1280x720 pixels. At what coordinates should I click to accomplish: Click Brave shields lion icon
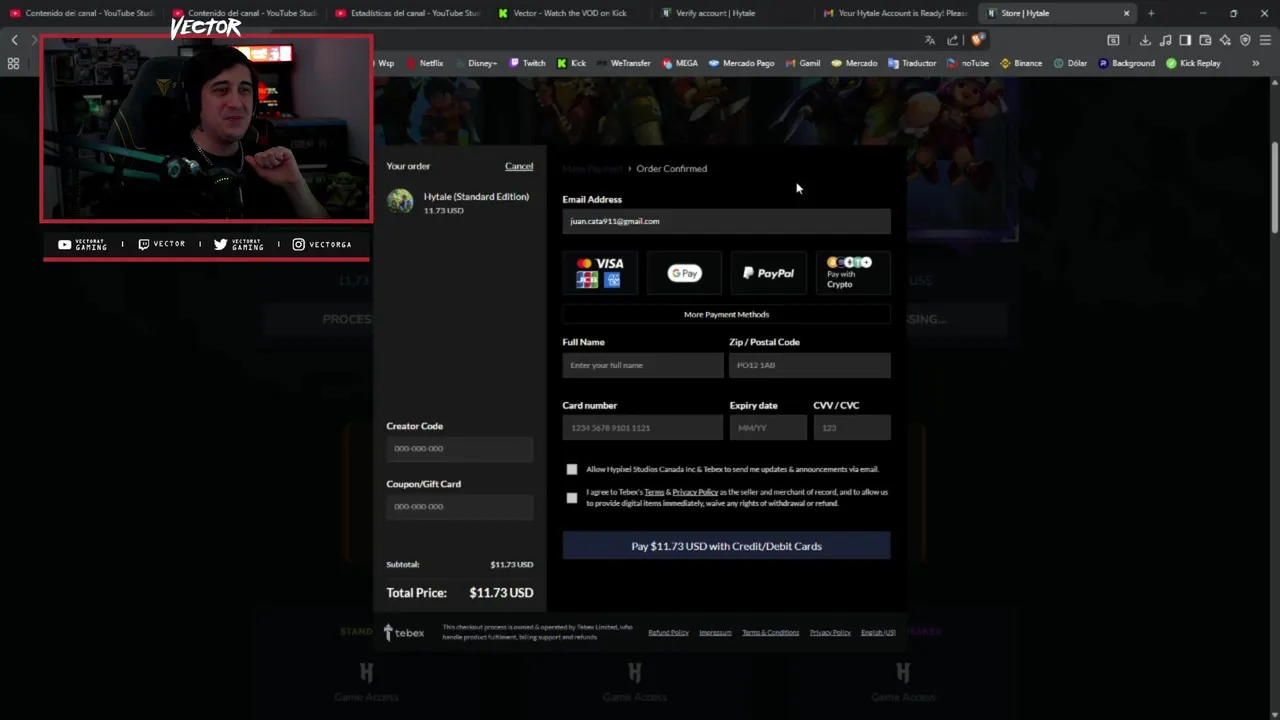click(978, 40)
